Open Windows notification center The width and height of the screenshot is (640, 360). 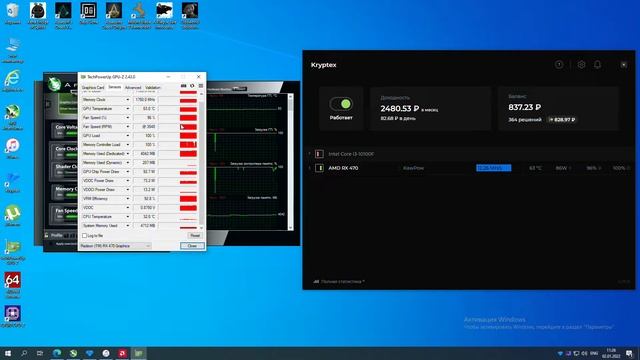[x=629, y=353]
